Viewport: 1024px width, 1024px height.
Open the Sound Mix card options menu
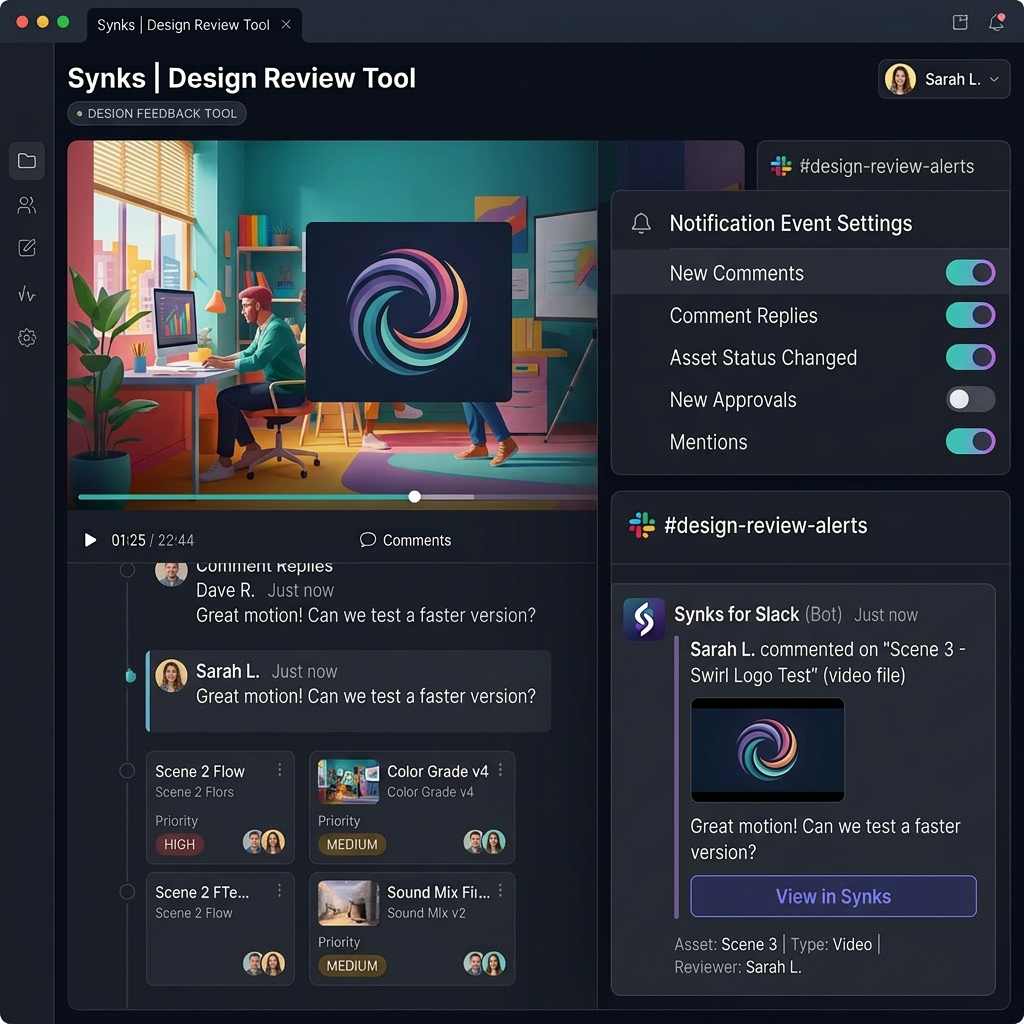coord(500,891)
